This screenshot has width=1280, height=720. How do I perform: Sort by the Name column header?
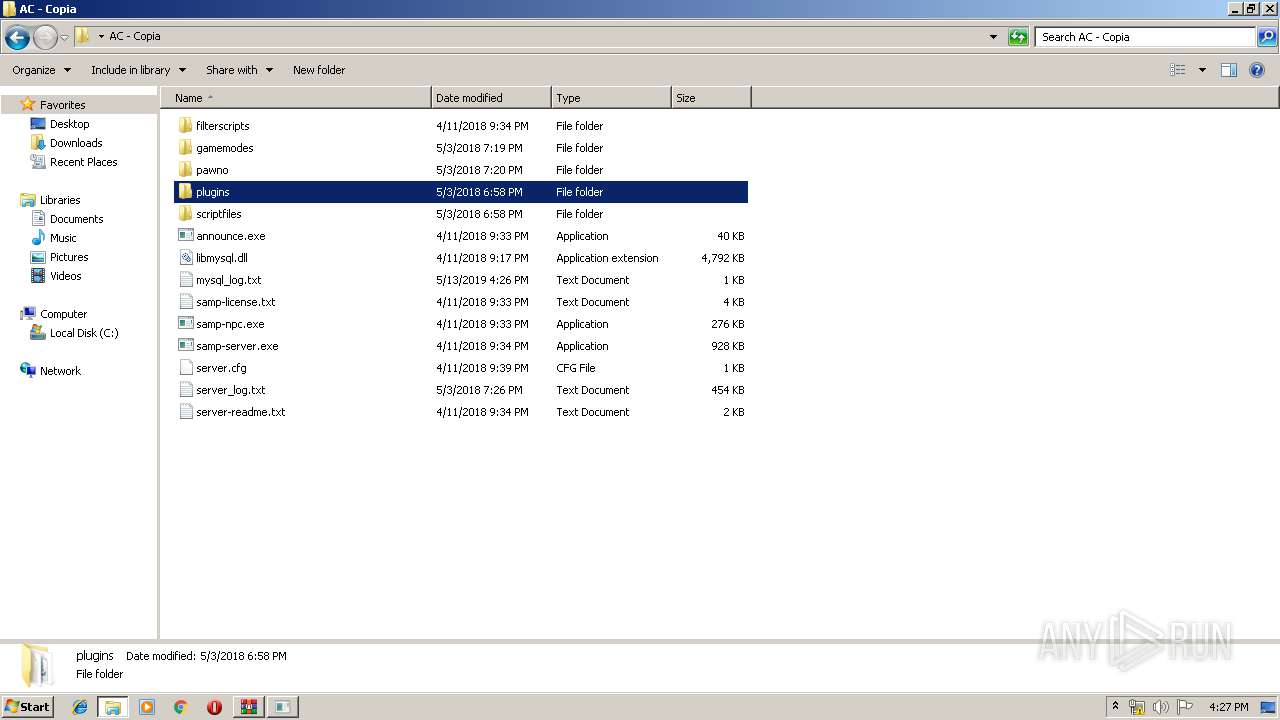click(x=295, y=98)
